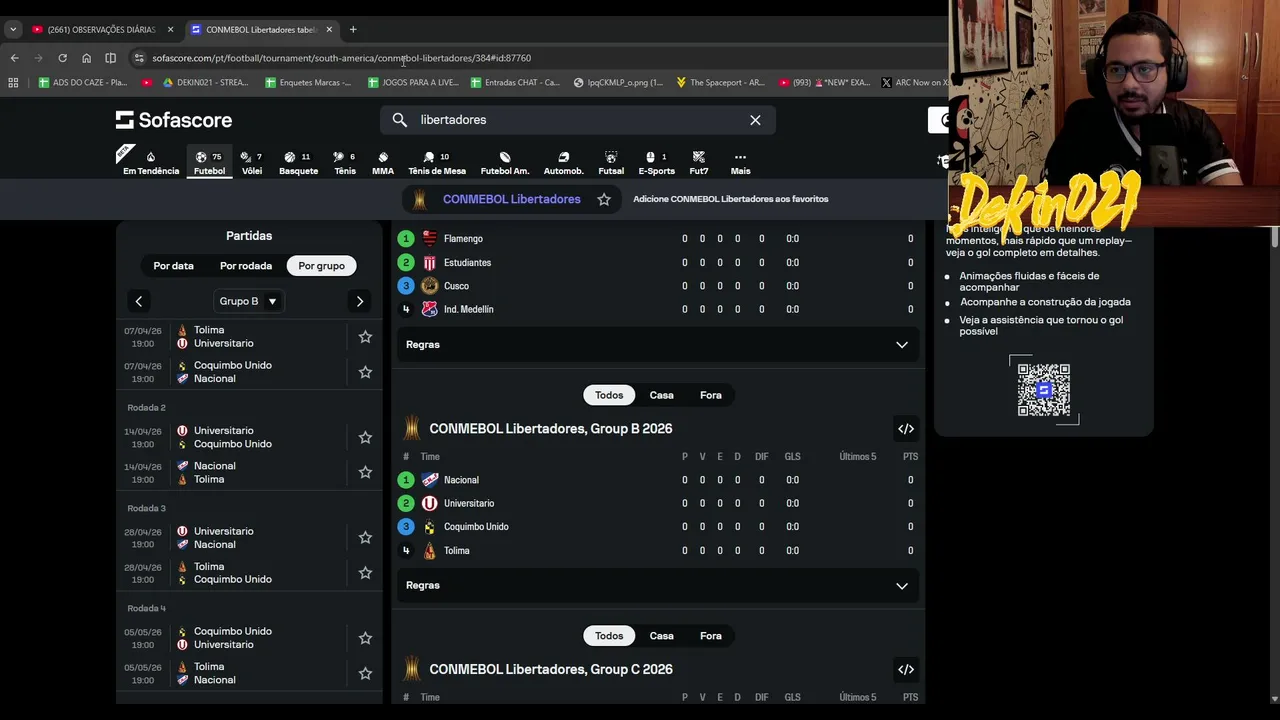The height and width of the screenshot is (720, 1280).
Task: Select the E-Sports category
Action: coord(656,163)
